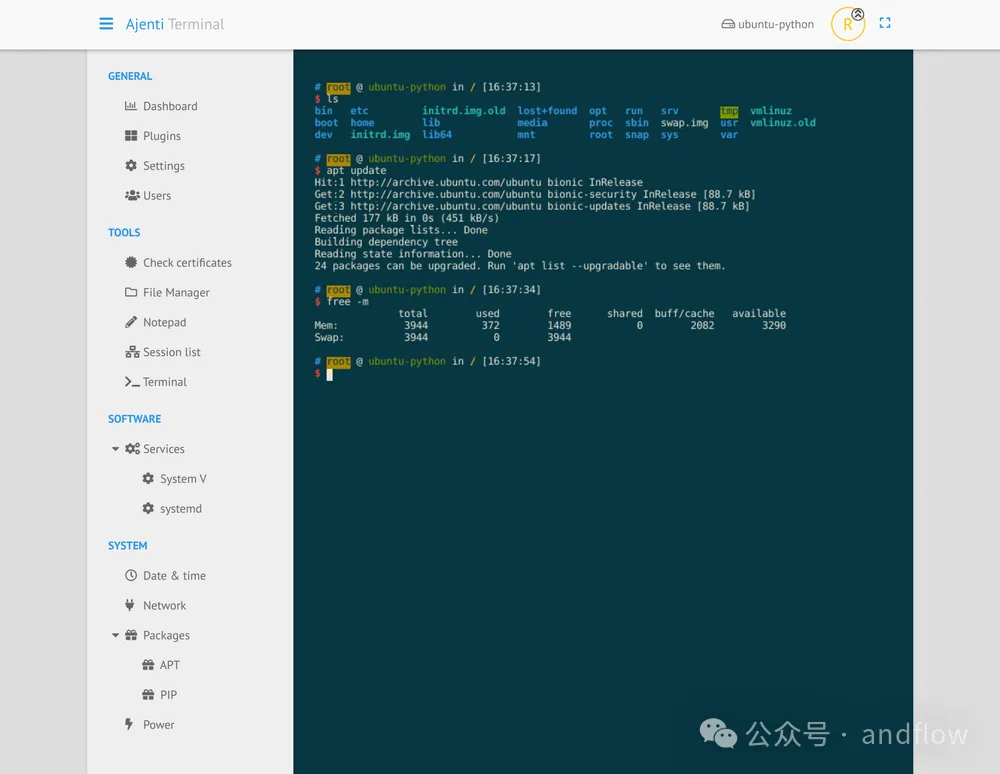Click the File Manager folder icon
The image size is (1000, 774).
(x=131, y=293)
